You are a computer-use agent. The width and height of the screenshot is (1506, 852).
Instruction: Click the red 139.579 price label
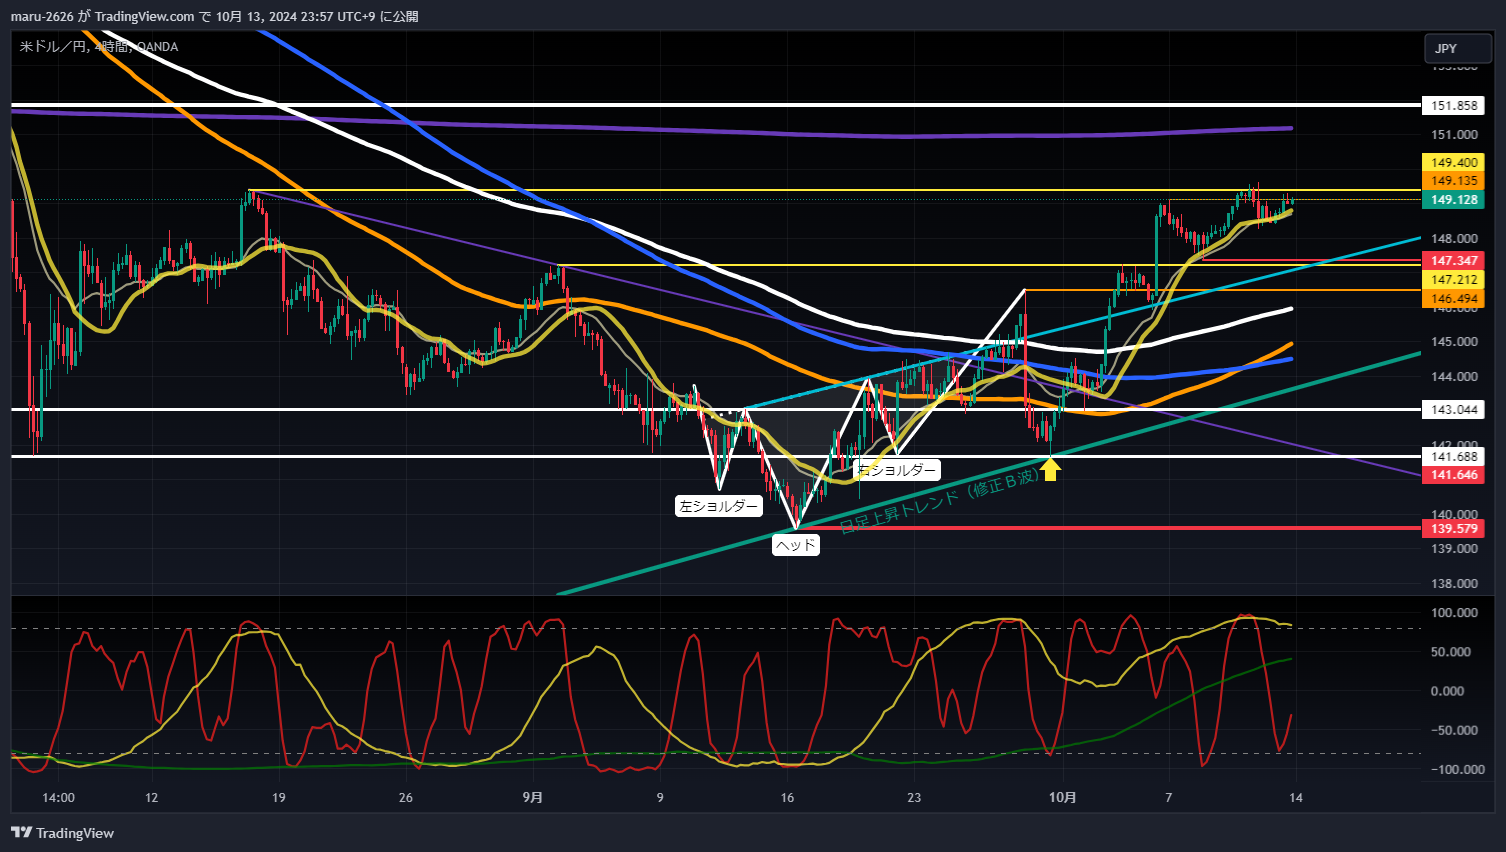(1454, 529)
